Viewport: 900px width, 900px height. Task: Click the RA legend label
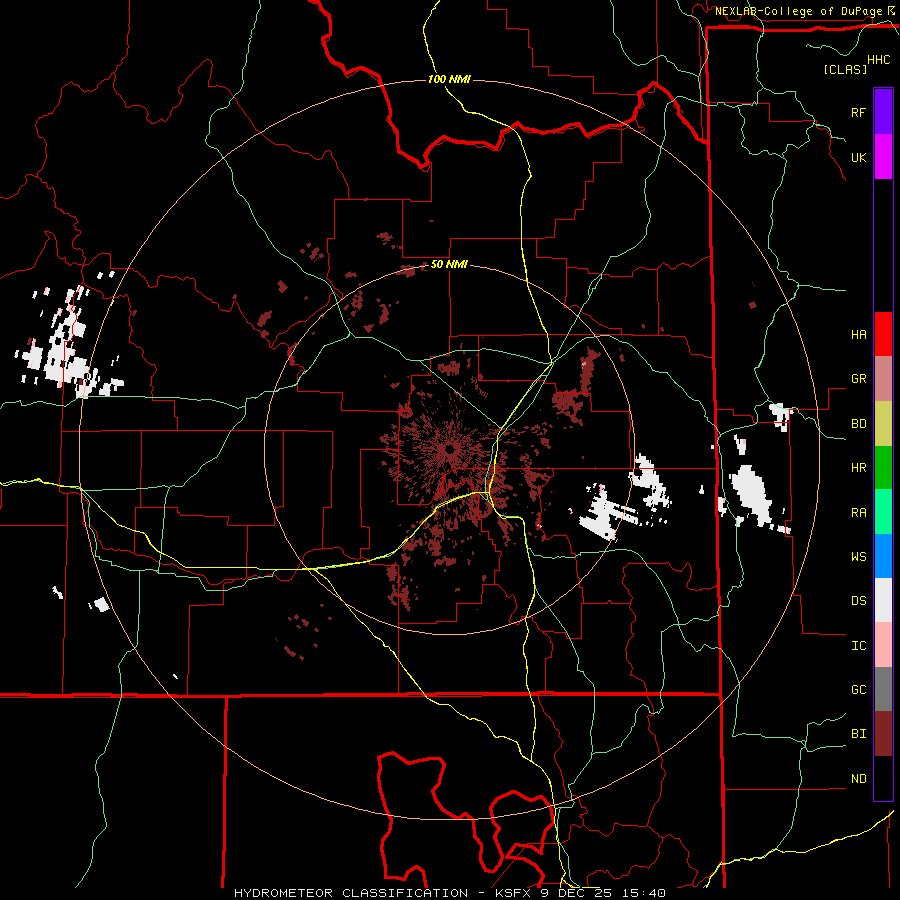pos(858,512)
